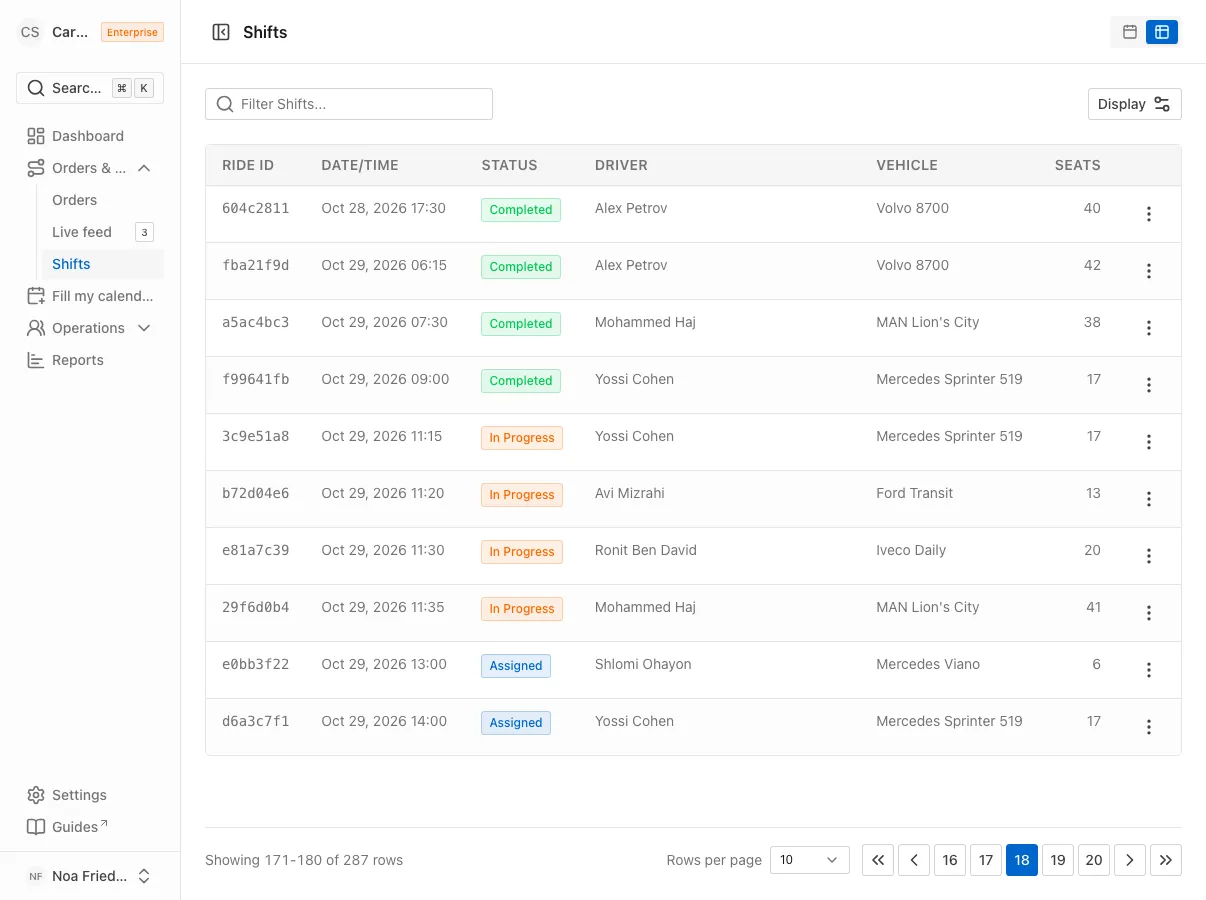Open the Rows per page dropdown

(x=810, y=860)
